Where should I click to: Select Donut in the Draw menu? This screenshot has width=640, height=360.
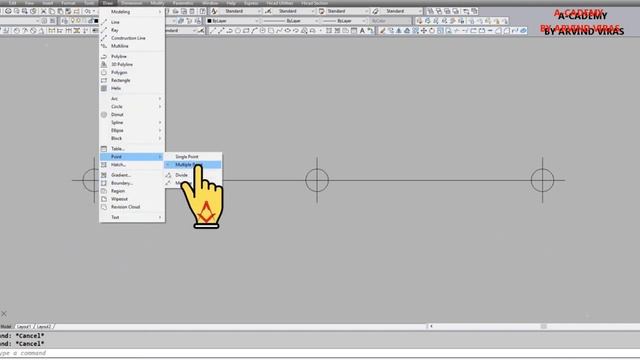click(132, 115)
